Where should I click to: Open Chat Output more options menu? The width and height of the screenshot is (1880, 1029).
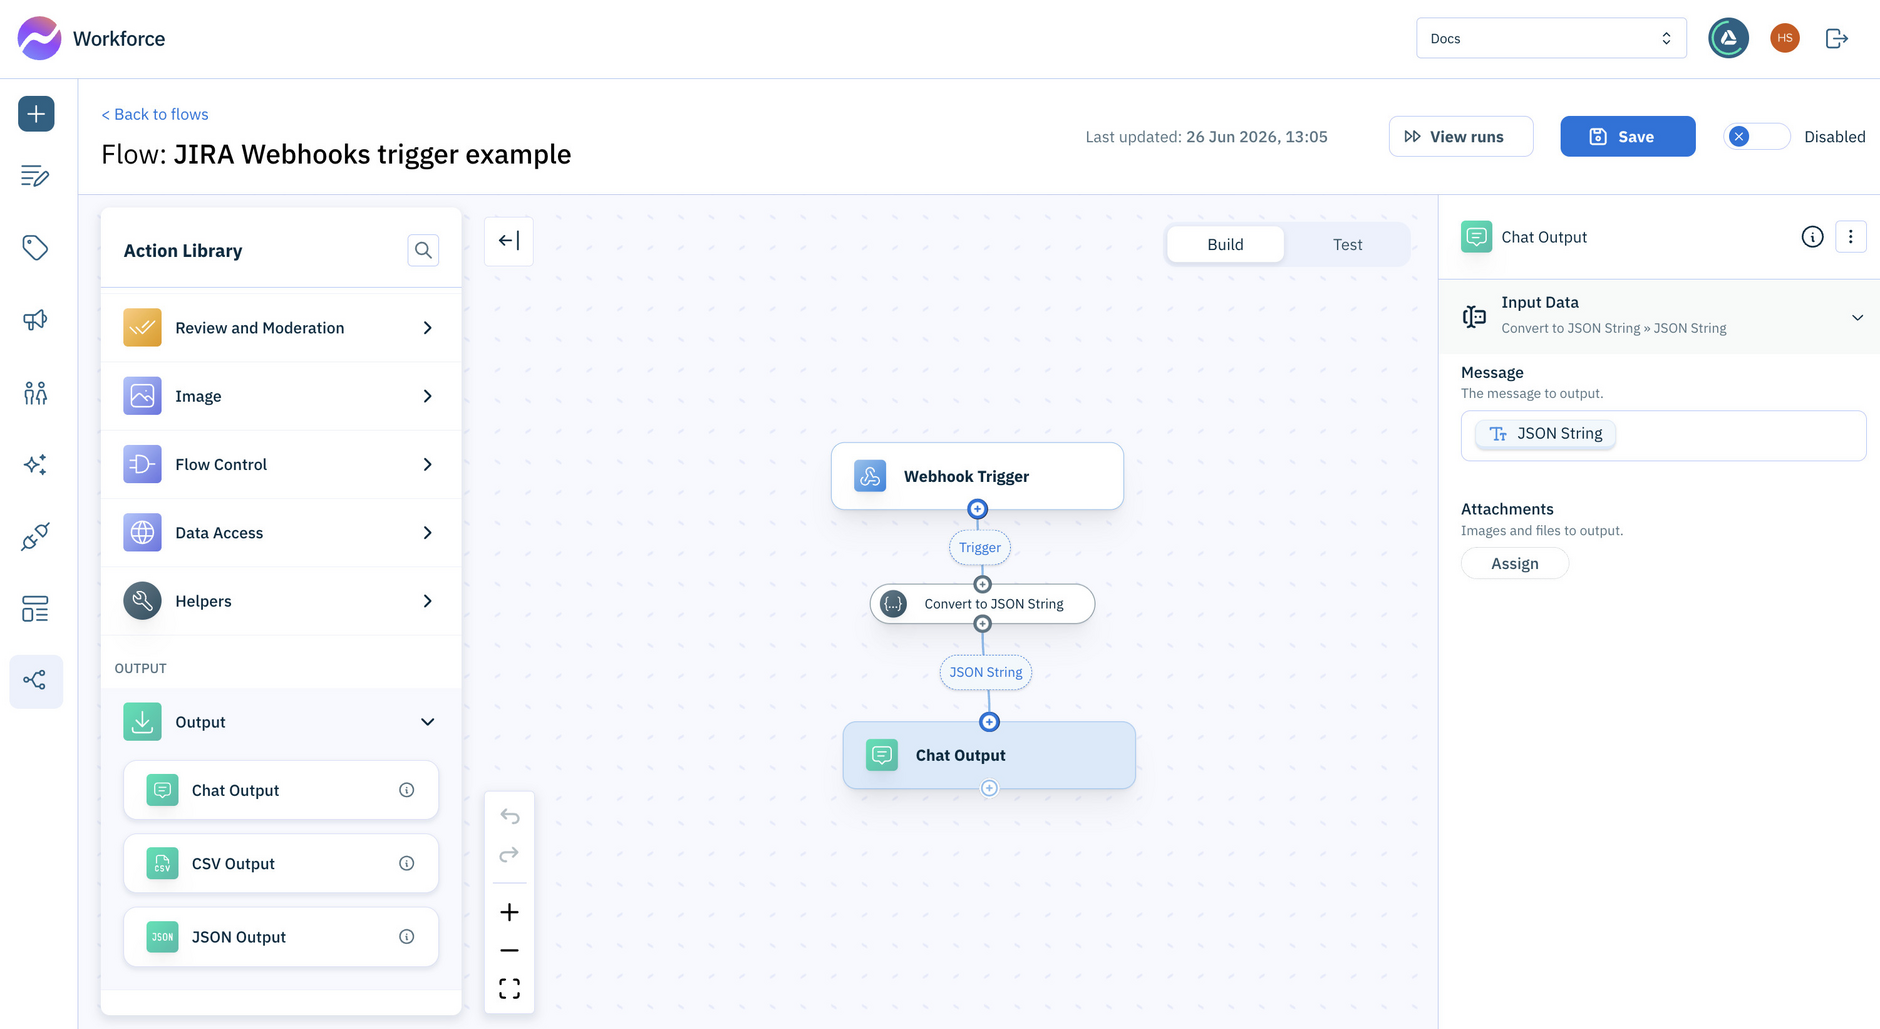[x=1851, y=237]
